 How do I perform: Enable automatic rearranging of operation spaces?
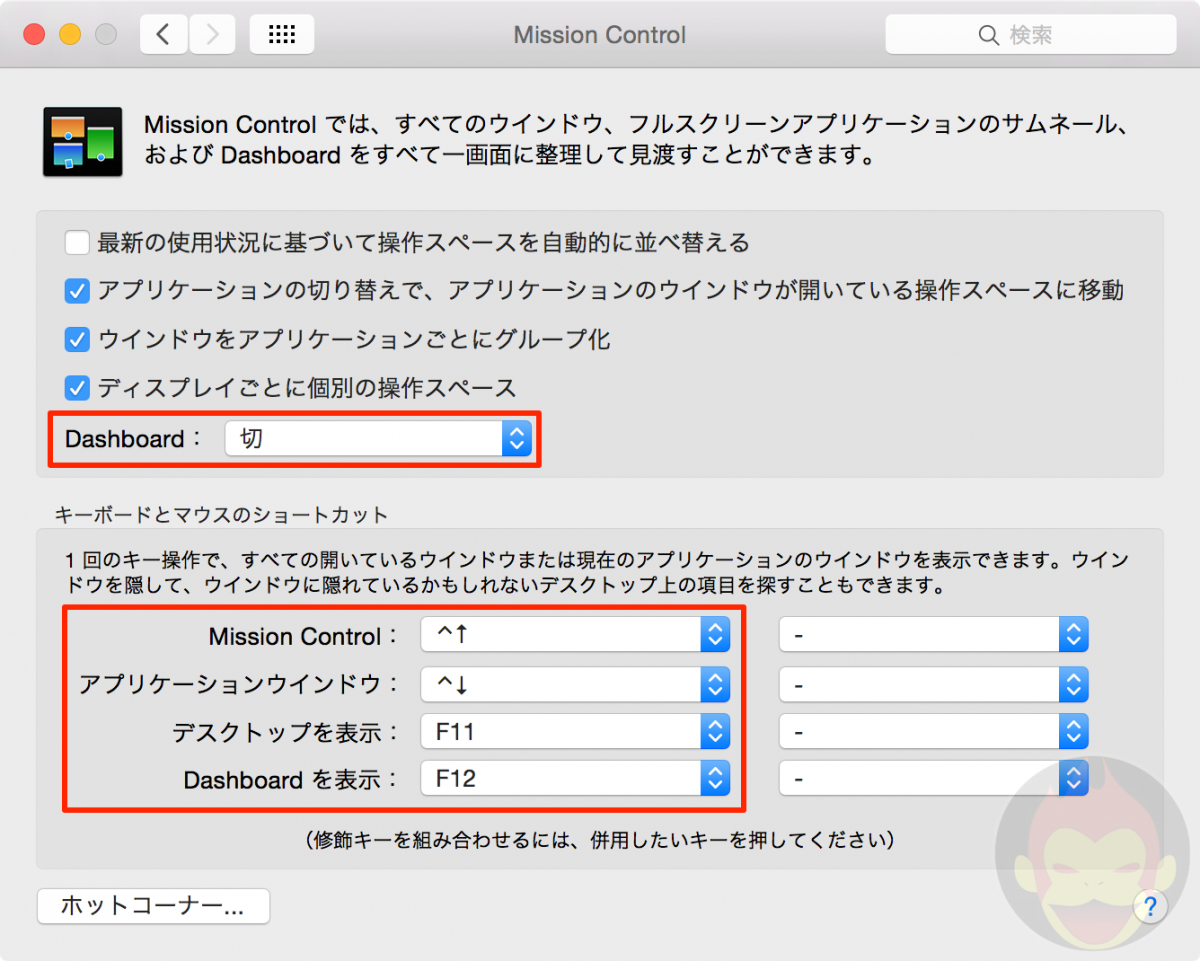click(77, 241)
